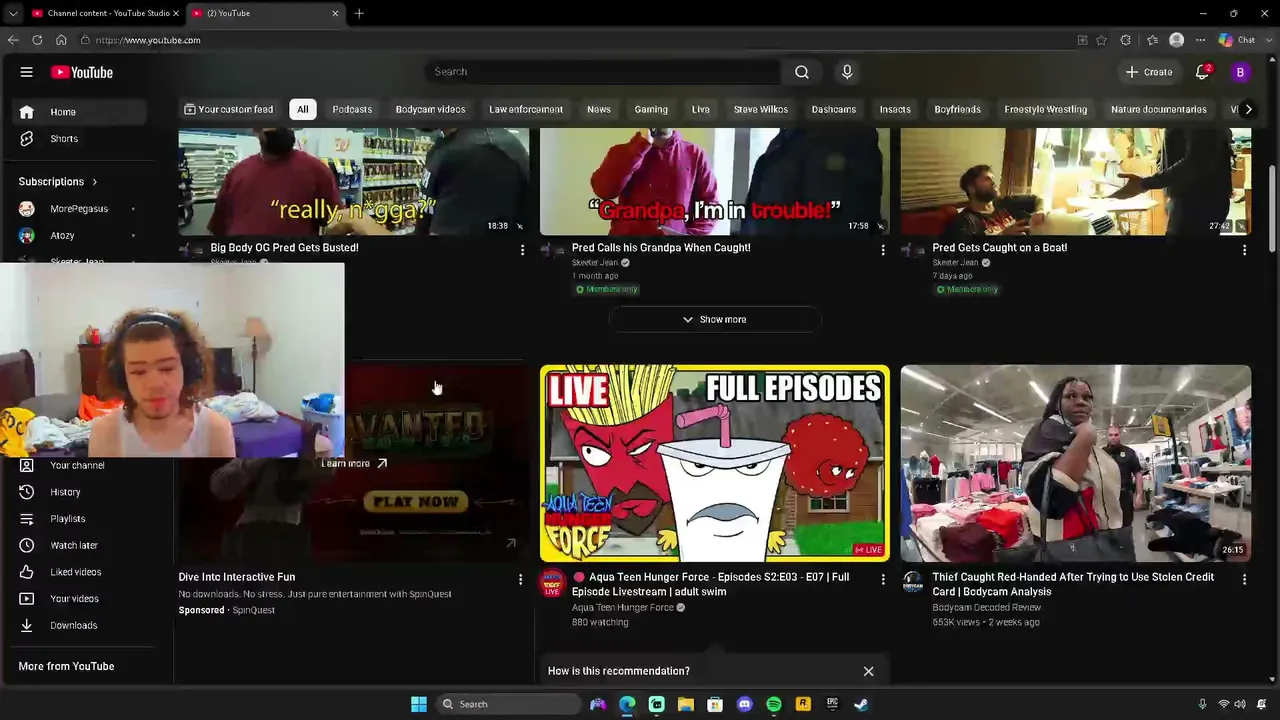Open Thief Caught Red-Handed video thumbnail
The width and height of the screenshot is (1280, 720).
[x=1076, y=463]
